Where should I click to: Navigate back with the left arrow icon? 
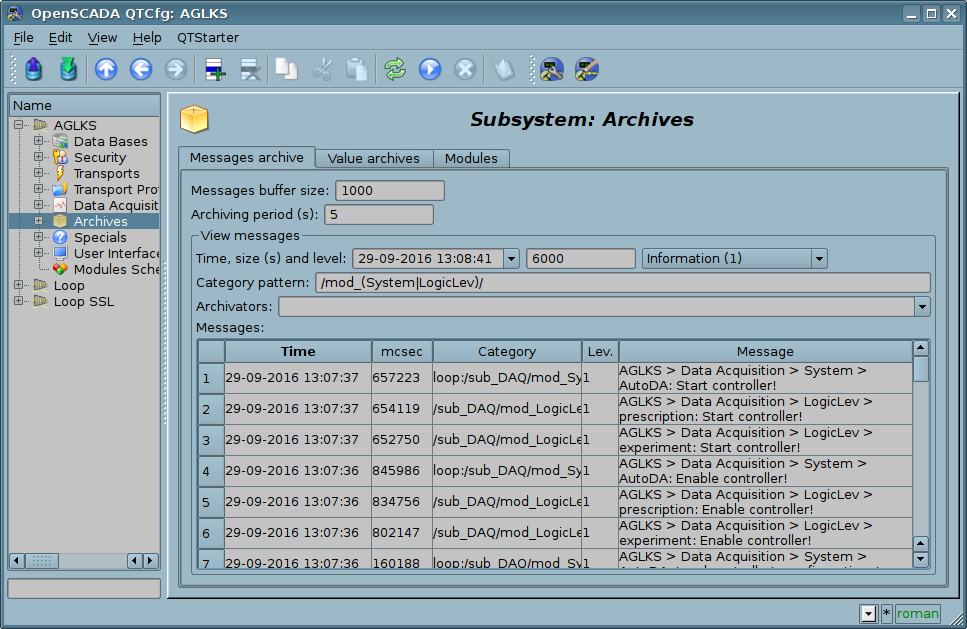(x=141, y=69)
